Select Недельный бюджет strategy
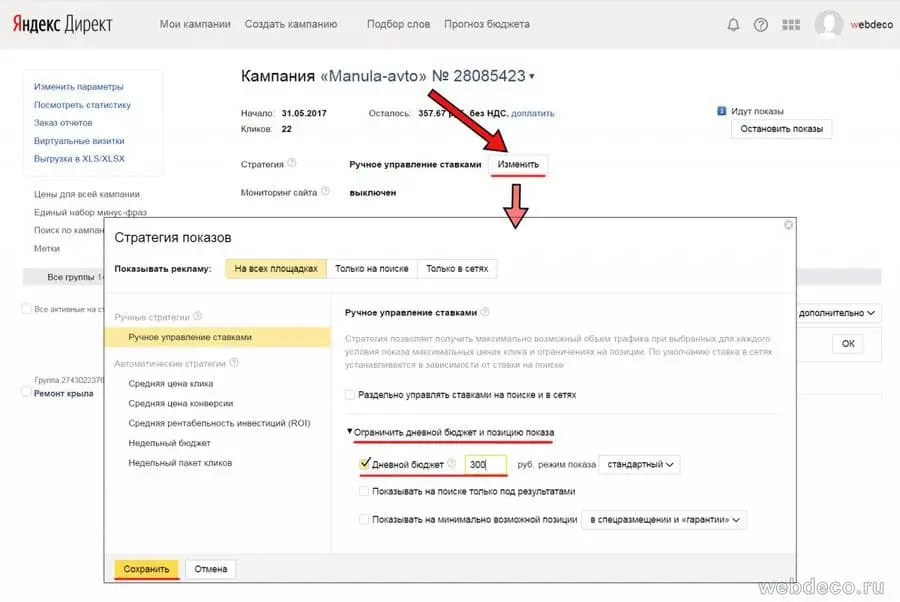 [169, 443]
